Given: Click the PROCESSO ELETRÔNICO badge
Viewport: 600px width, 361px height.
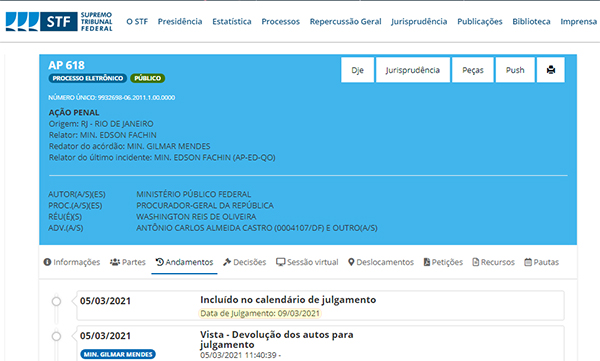Looking at the screenshot, I should click(88, 78).
